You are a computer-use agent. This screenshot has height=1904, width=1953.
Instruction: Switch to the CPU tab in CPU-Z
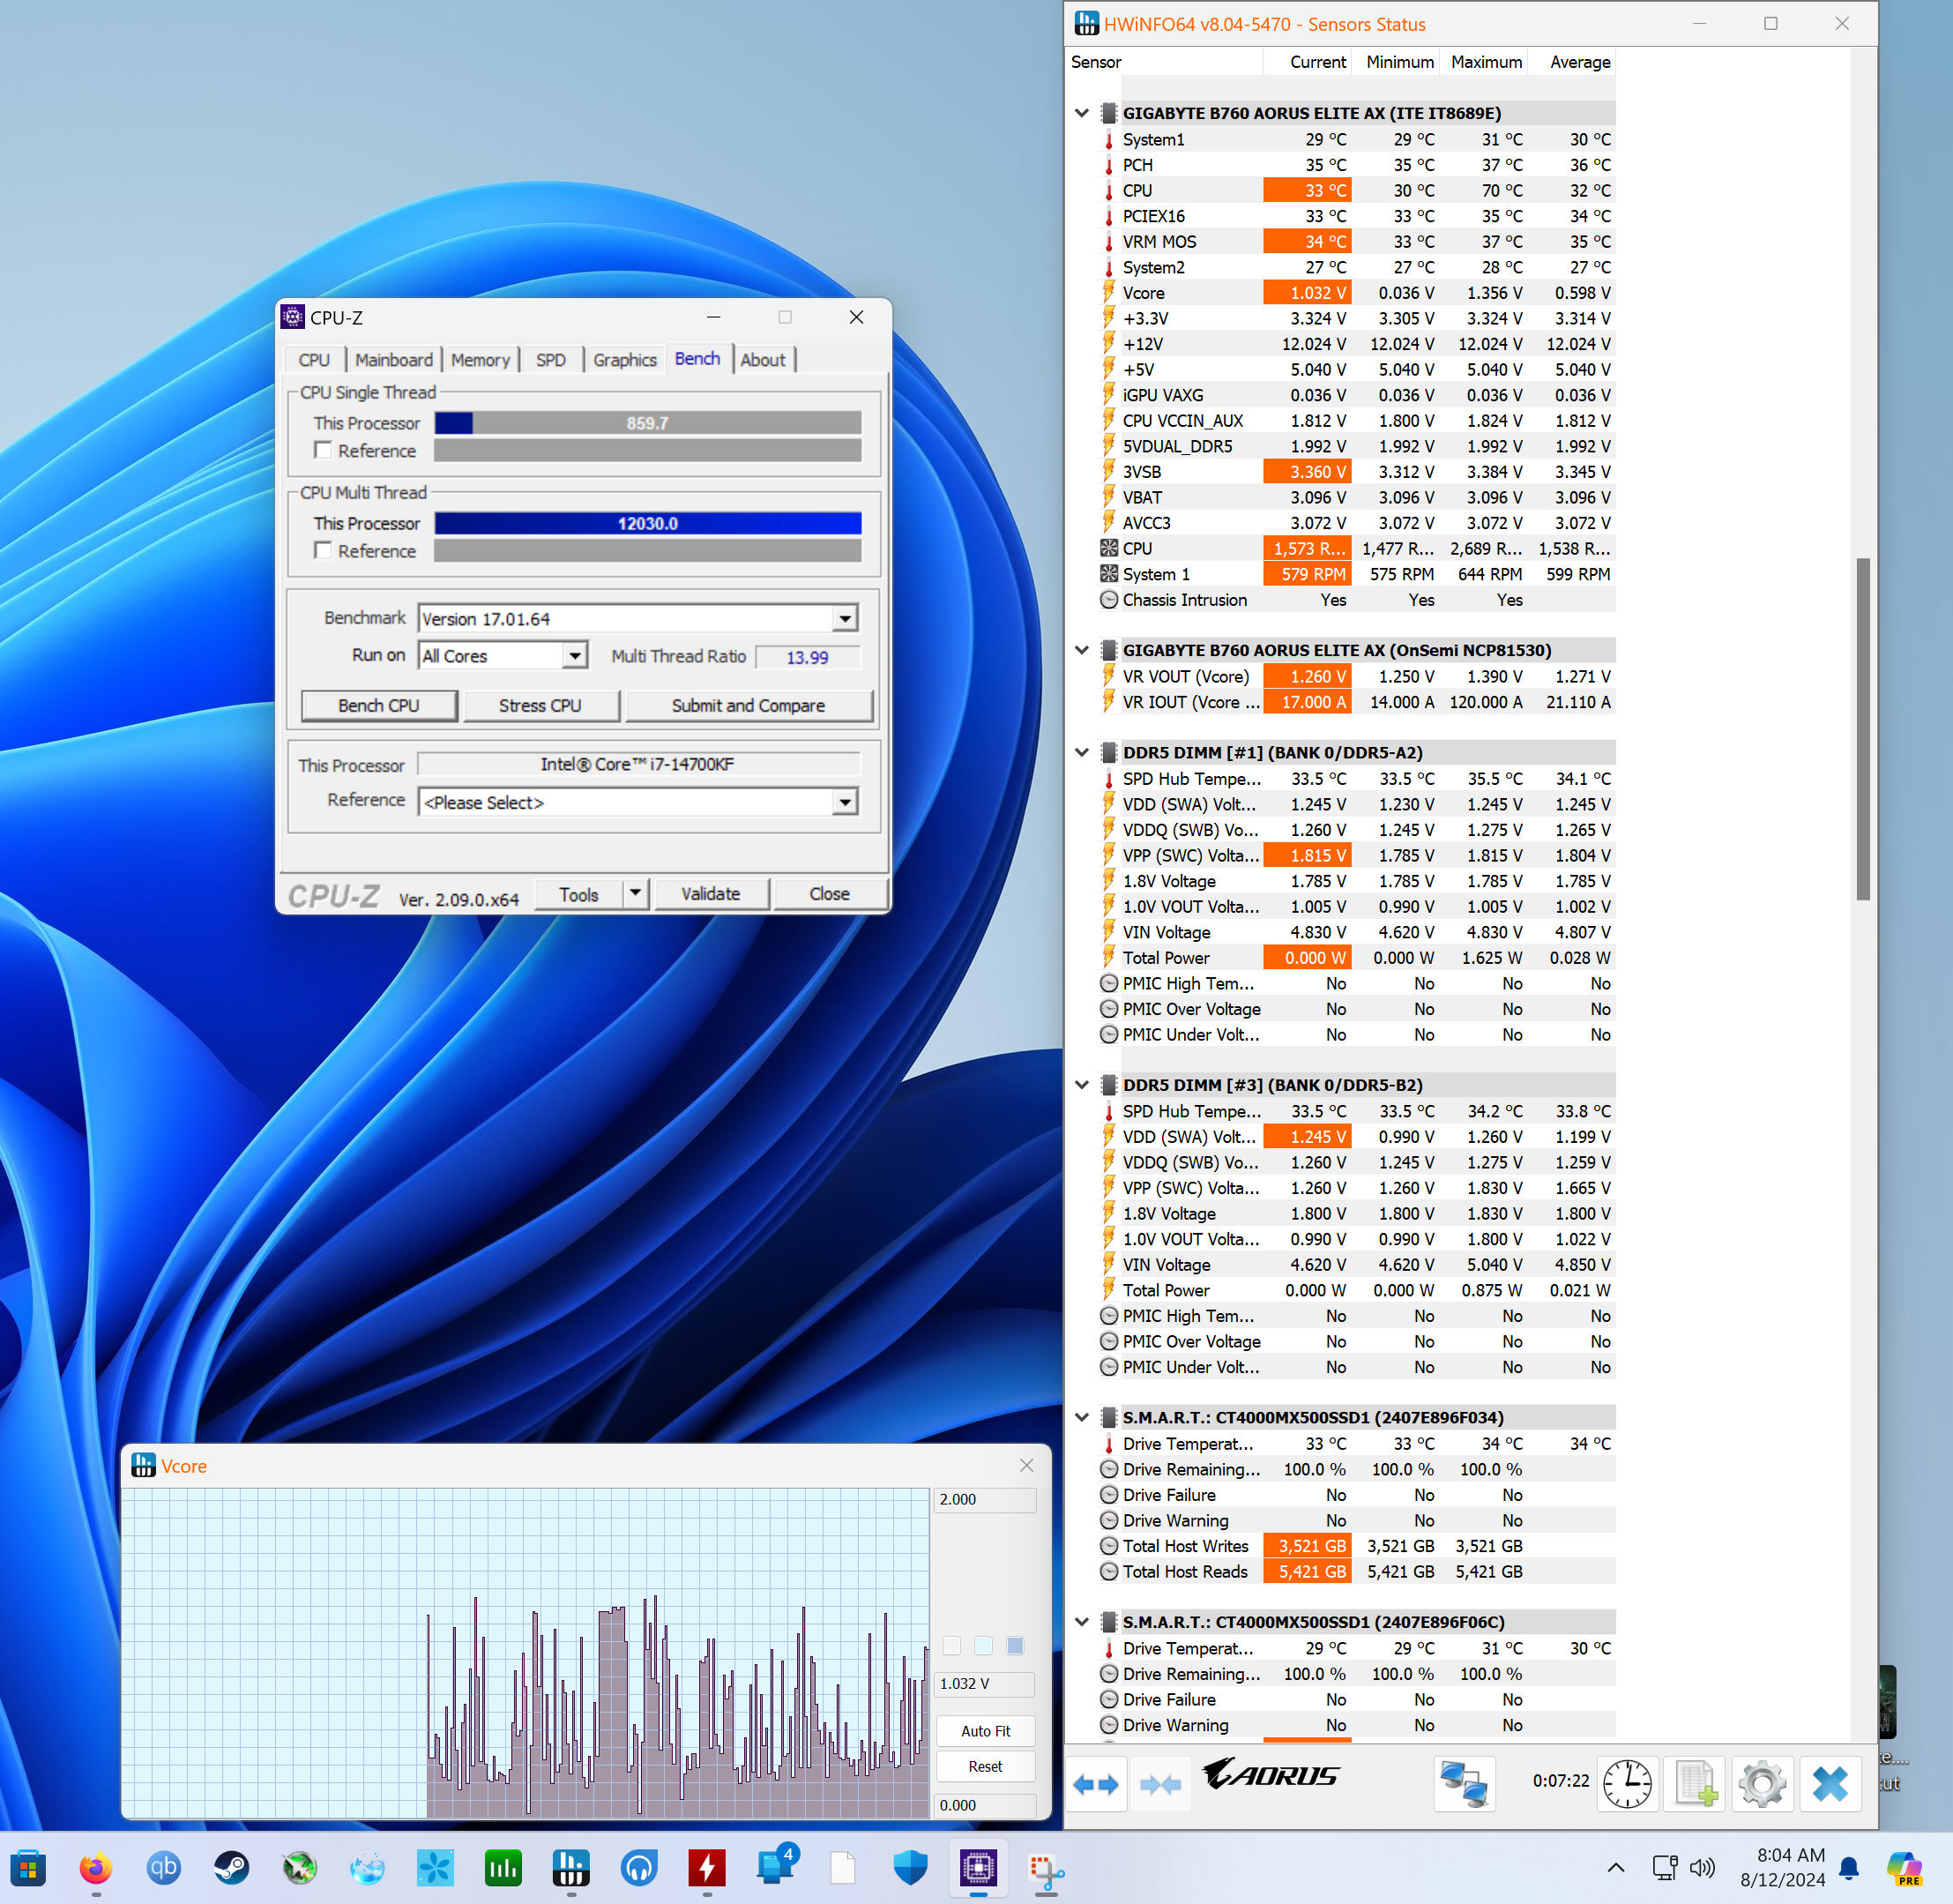pyautogui.click(x=314, y=360)
